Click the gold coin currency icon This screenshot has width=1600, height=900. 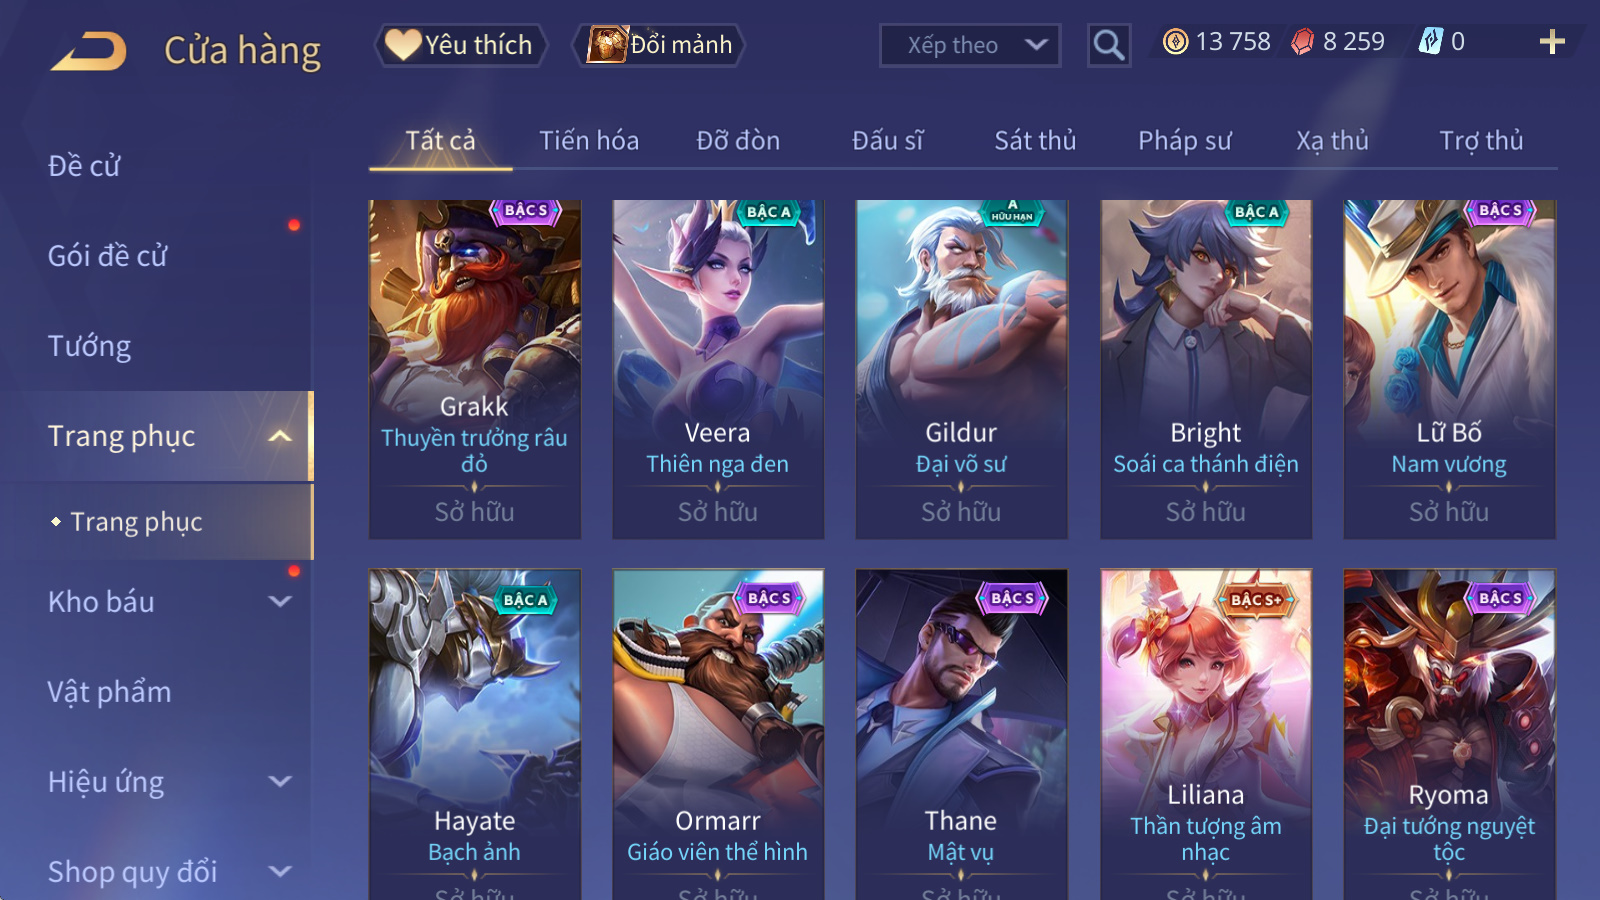[1175, 42]
